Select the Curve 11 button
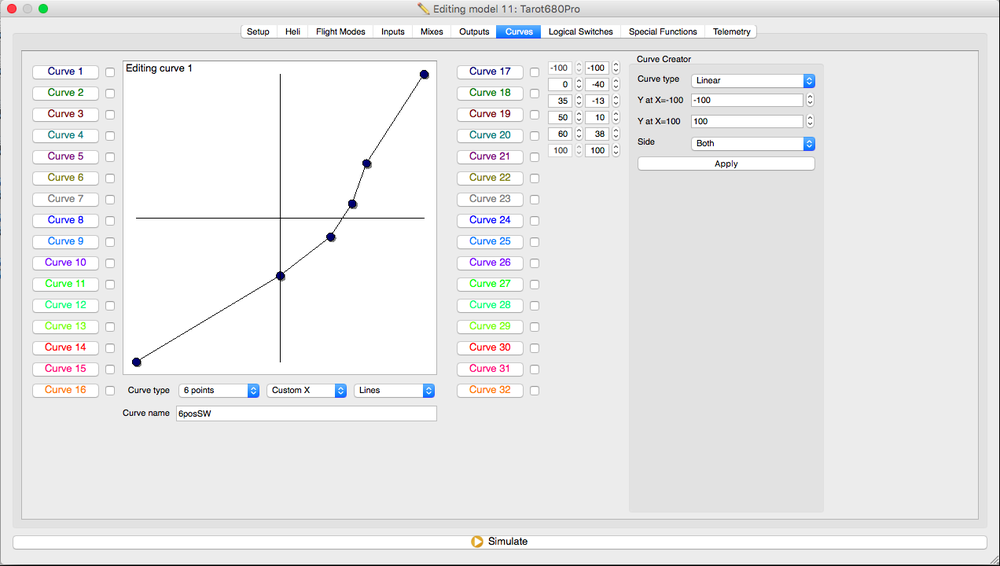Viewport: 1000px width, 566px height. pos(66,284)
